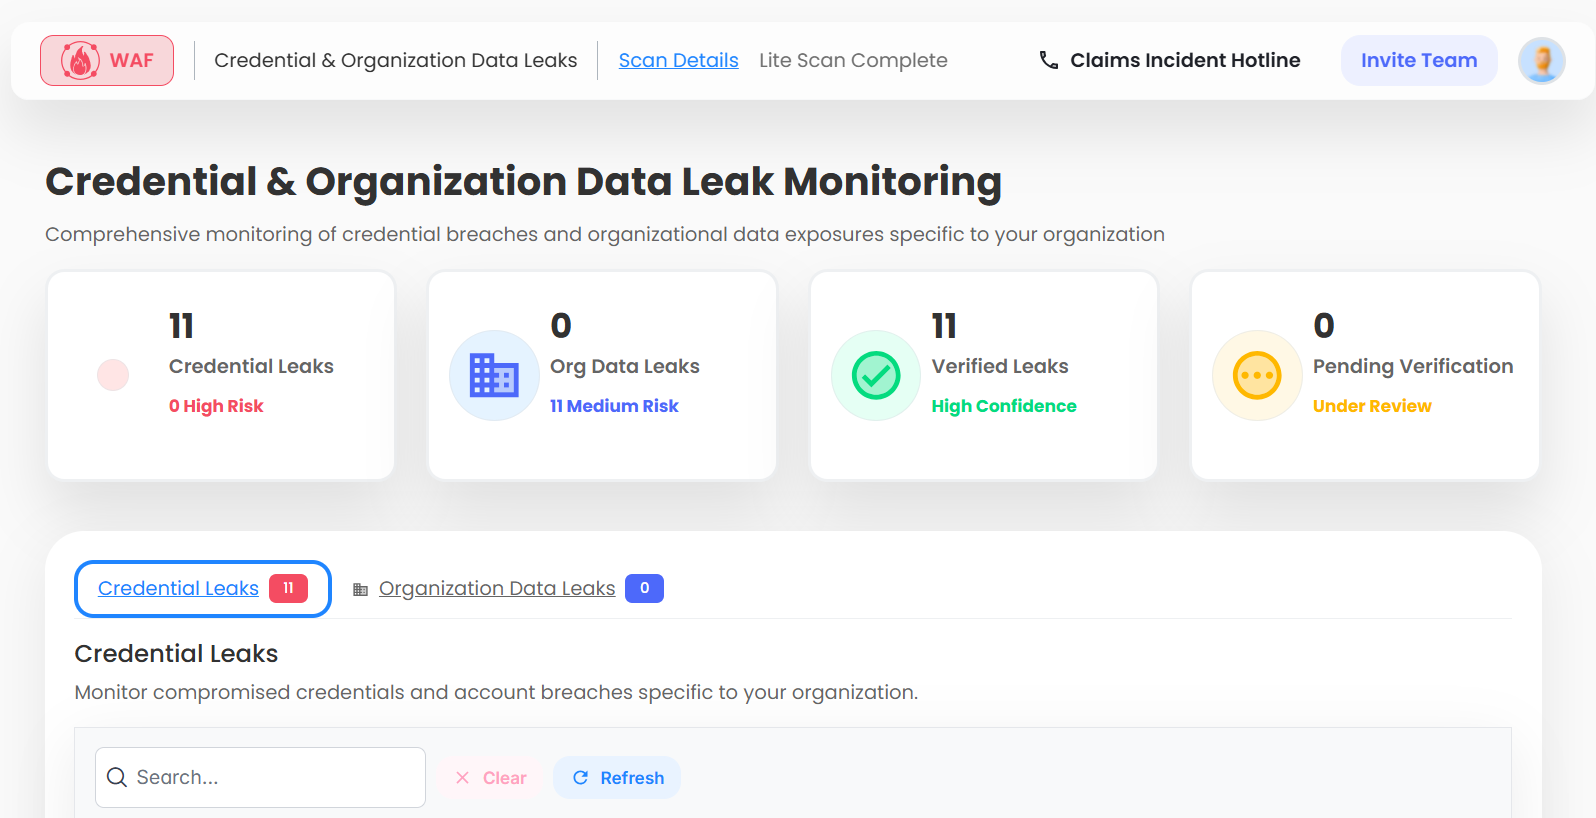Click the green checkmark icon on Verified Leaks card
The image size is (1596, 818).
pos(876,376)
